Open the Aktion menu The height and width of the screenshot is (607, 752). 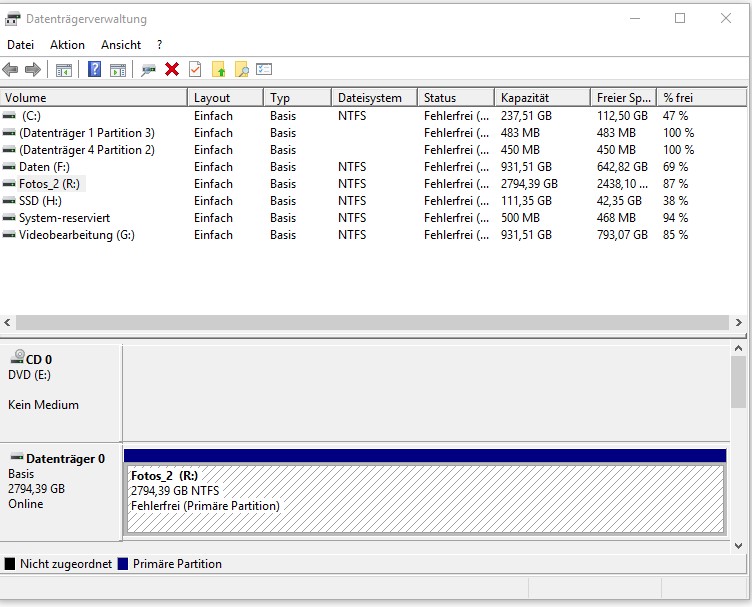[x=67, y=45]
